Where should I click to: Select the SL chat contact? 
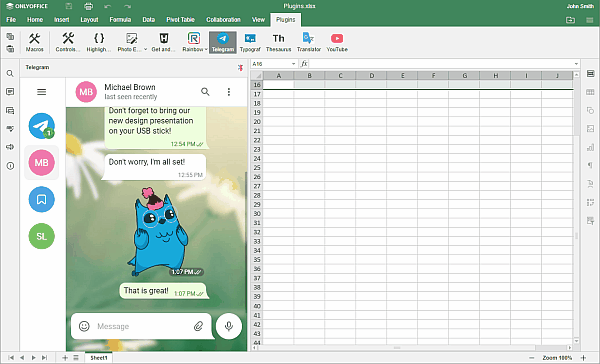pos(42,236)
